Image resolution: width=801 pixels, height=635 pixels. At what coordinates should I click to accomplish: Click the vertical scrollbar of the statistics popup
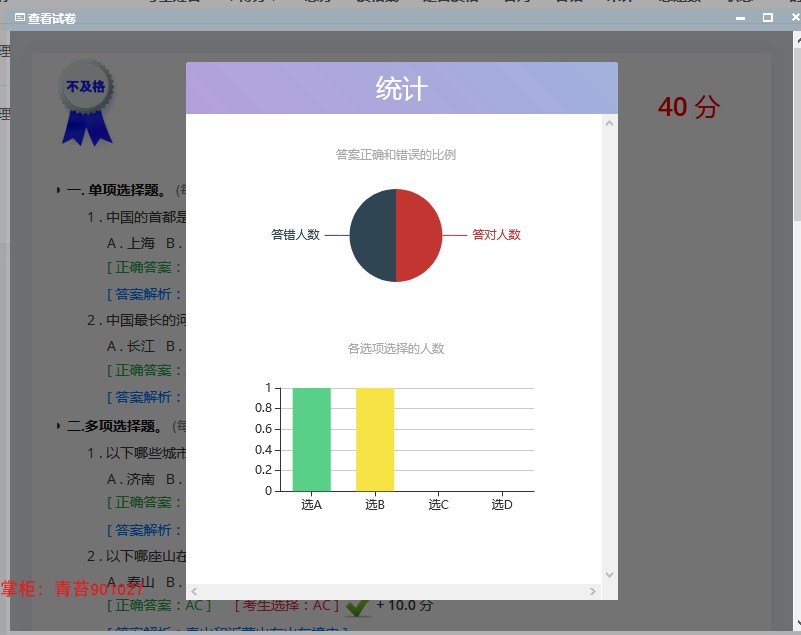click(609, 350)
